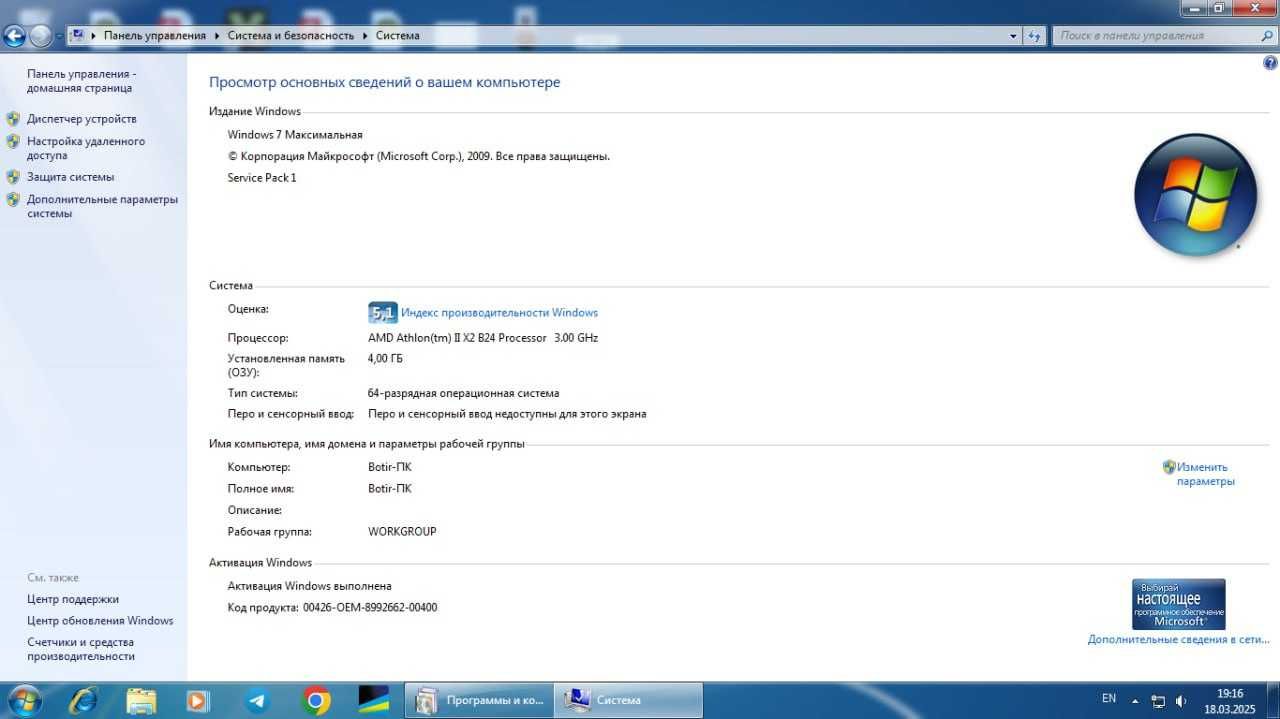The image size is (1280, 719).
Task: Click the 5,1 performance score badge
Action: point(383,313)
